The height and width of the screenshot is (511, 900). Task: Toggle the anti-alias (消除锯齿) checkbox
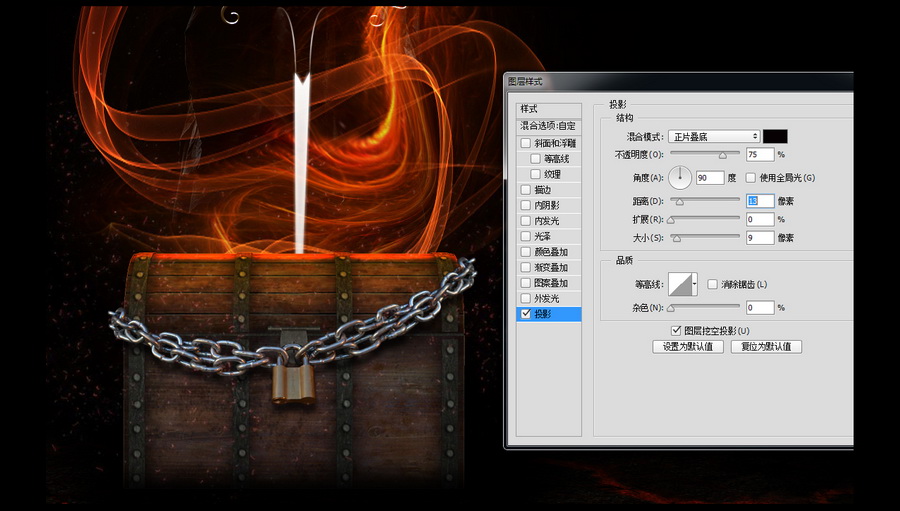pos(713,285)
